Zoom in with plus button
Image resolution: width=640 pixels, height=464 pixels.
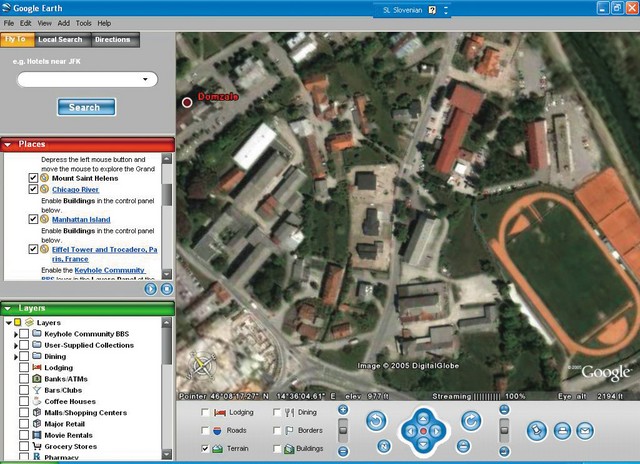coord(343,410)
